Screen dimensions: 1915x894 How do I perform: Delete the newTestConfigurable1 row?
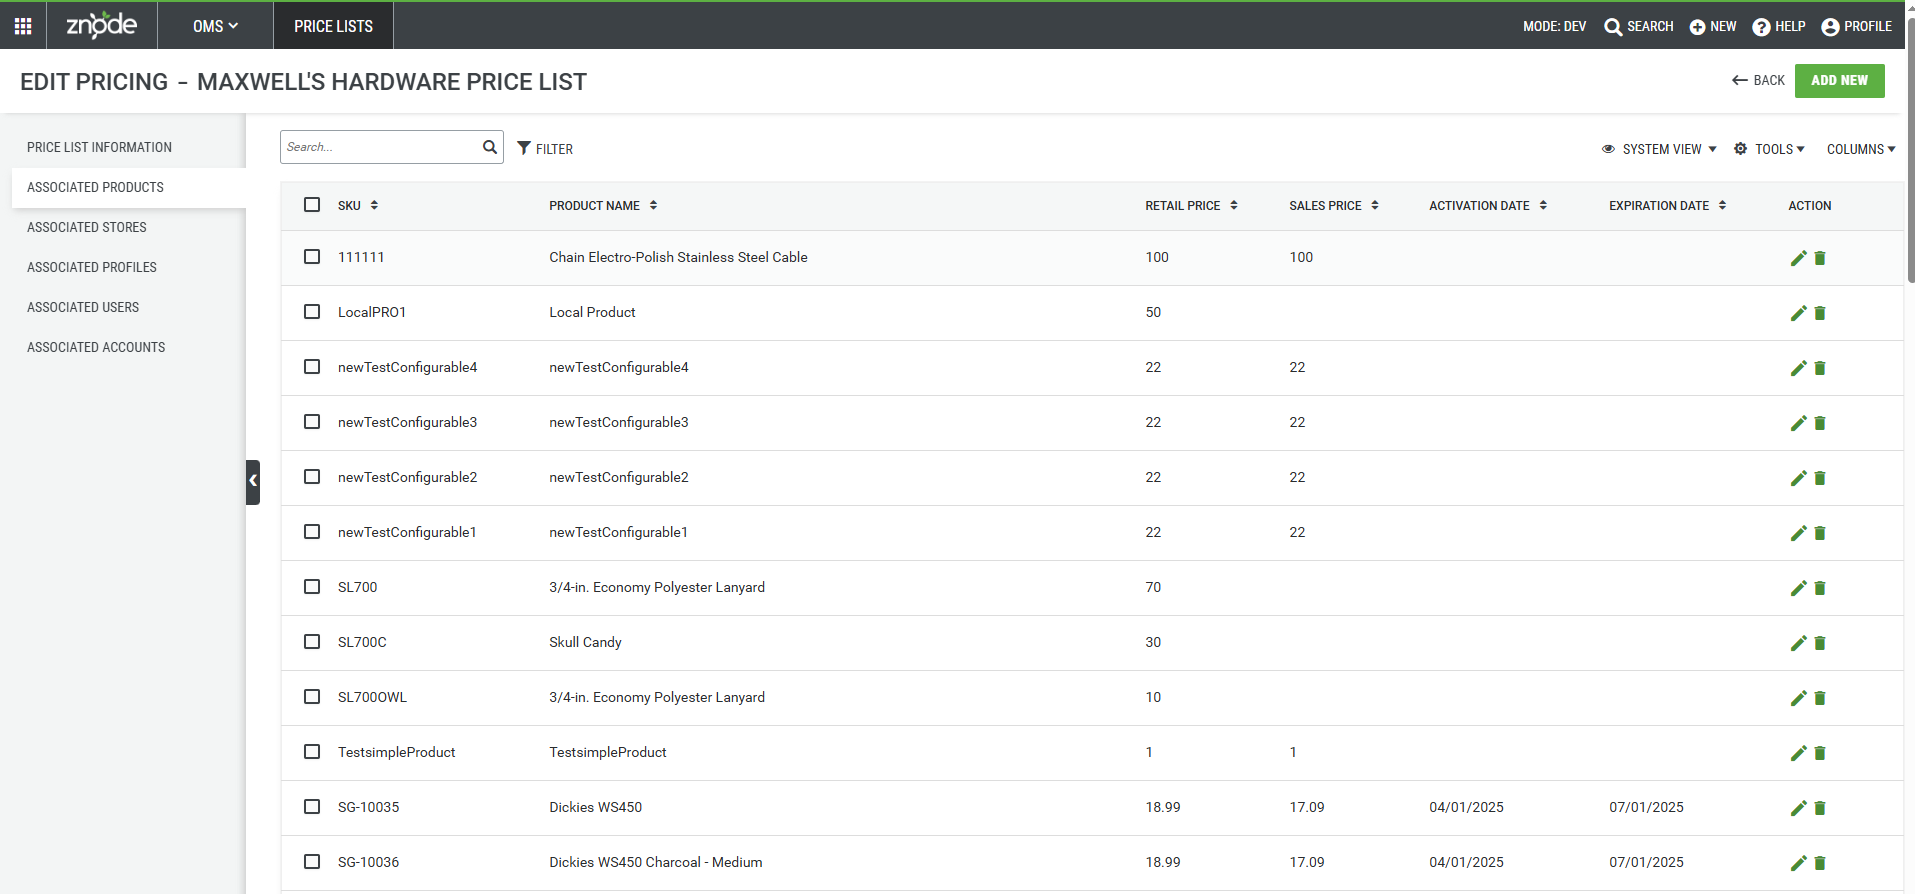coord(1820,533)
